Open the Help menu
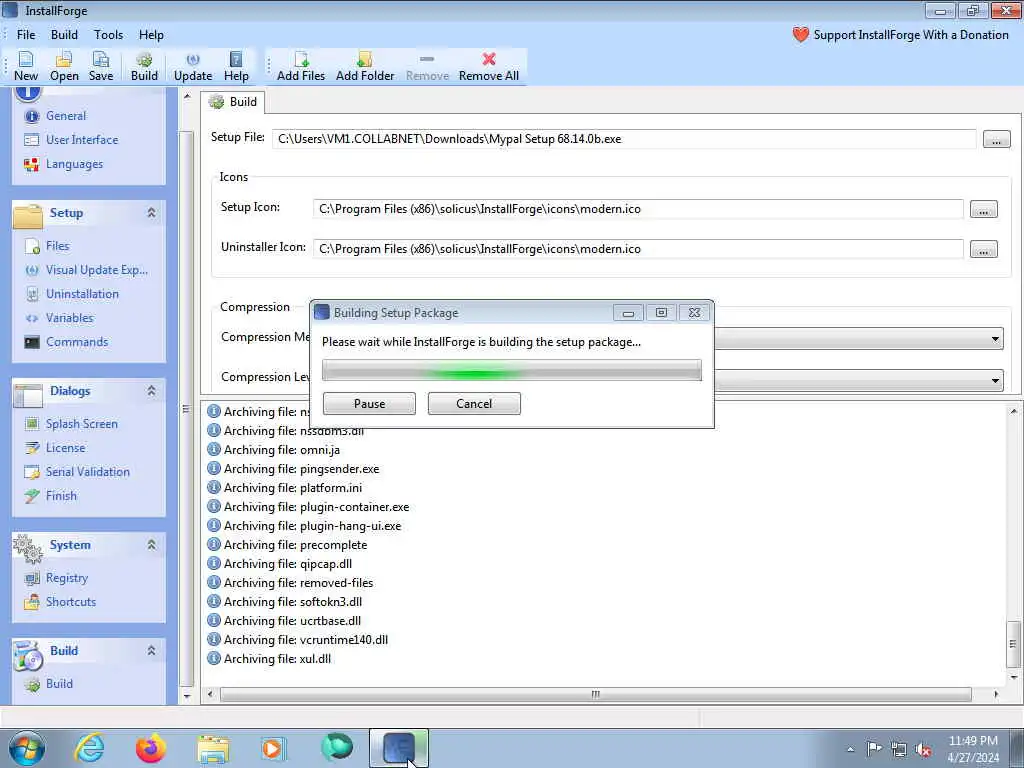The image size is (1024, 768). pos(151,35)
